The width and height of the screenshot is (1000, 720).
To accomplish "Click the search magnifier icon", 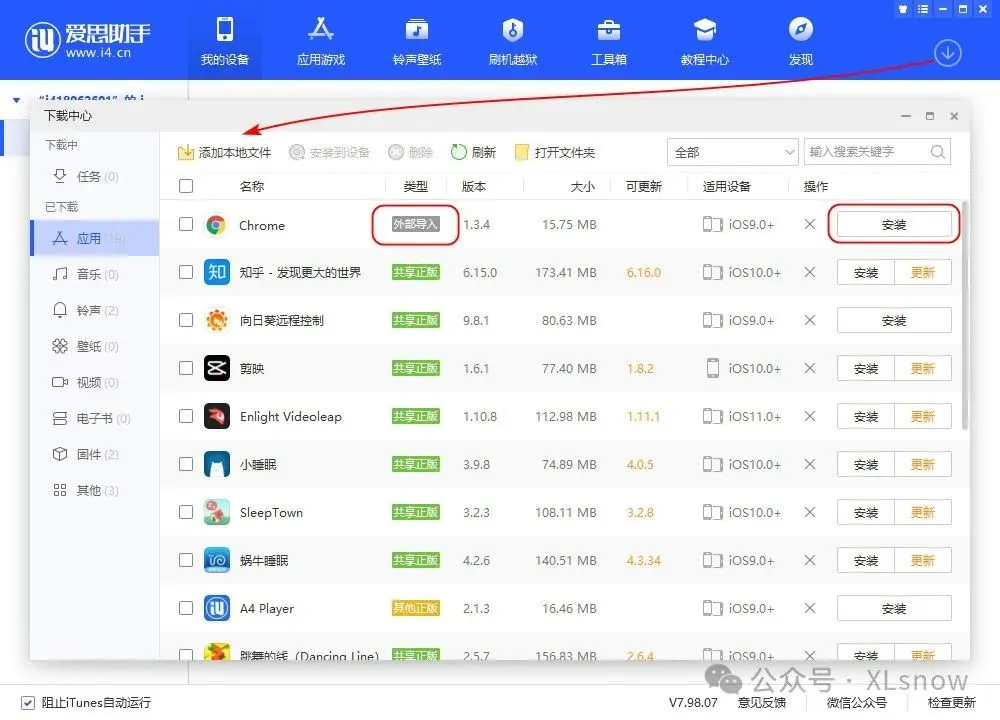I will 938,152.
